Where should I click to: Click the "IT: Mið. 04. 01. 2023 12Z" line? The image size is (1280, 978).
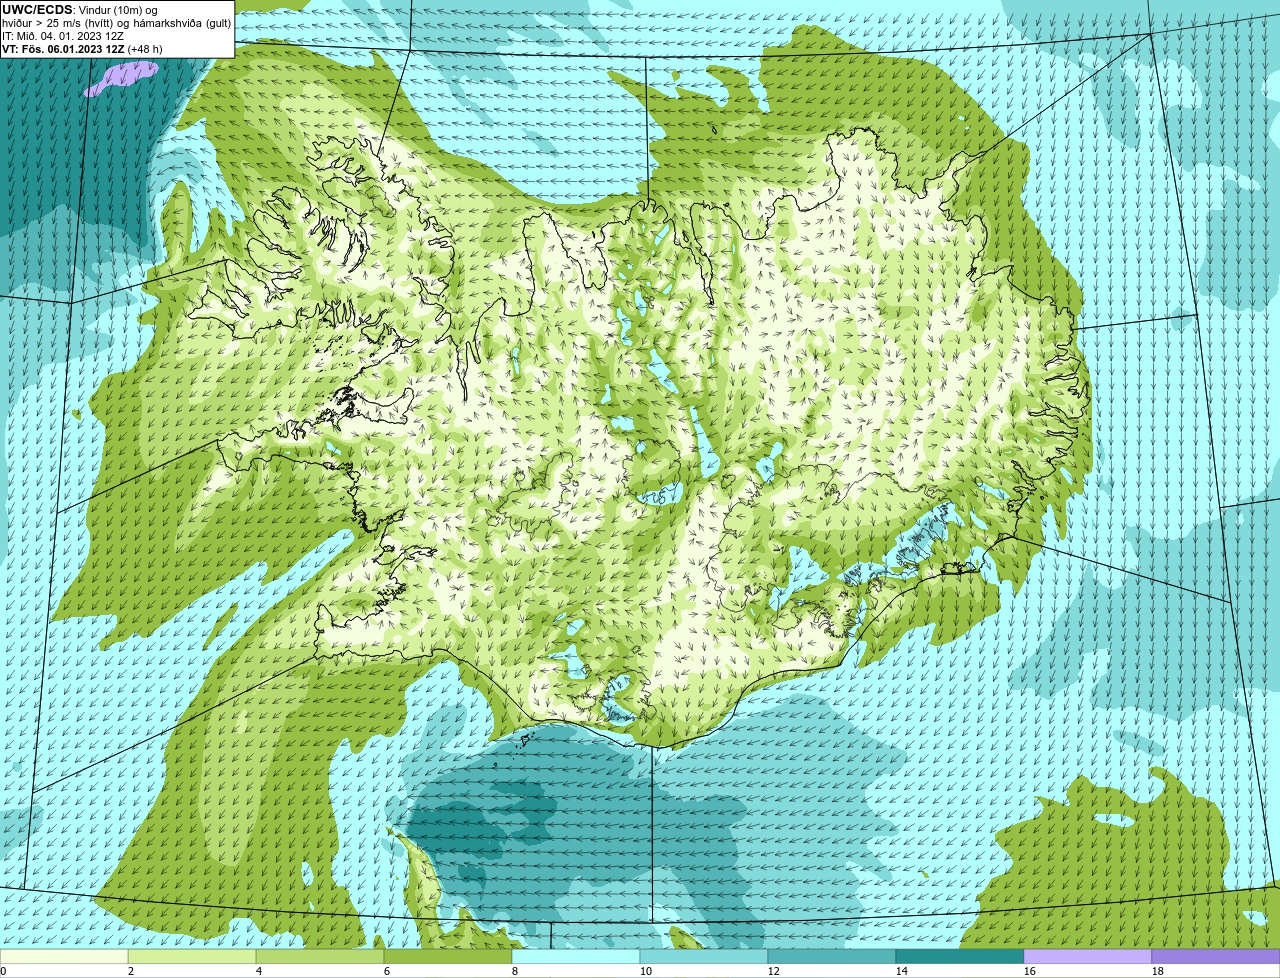(x=63, y=36)
